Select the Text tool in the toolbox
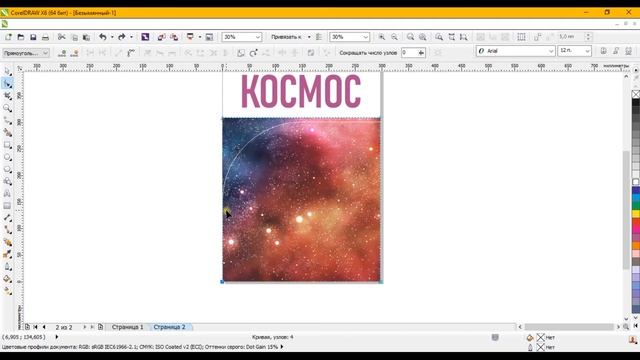 [7, 193]
